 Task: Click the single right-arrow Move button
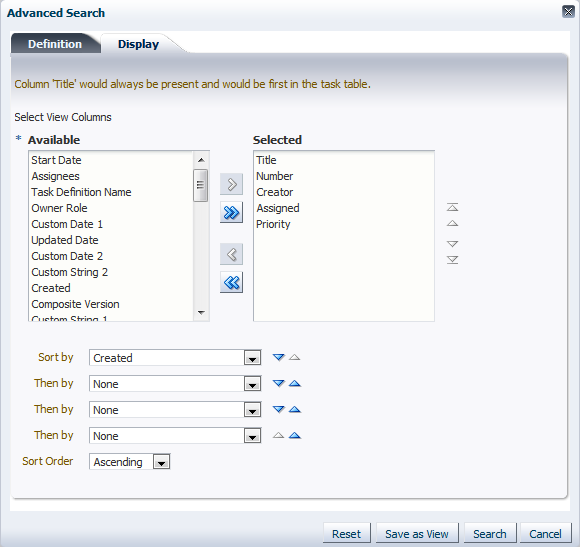[x=231, y=184]
